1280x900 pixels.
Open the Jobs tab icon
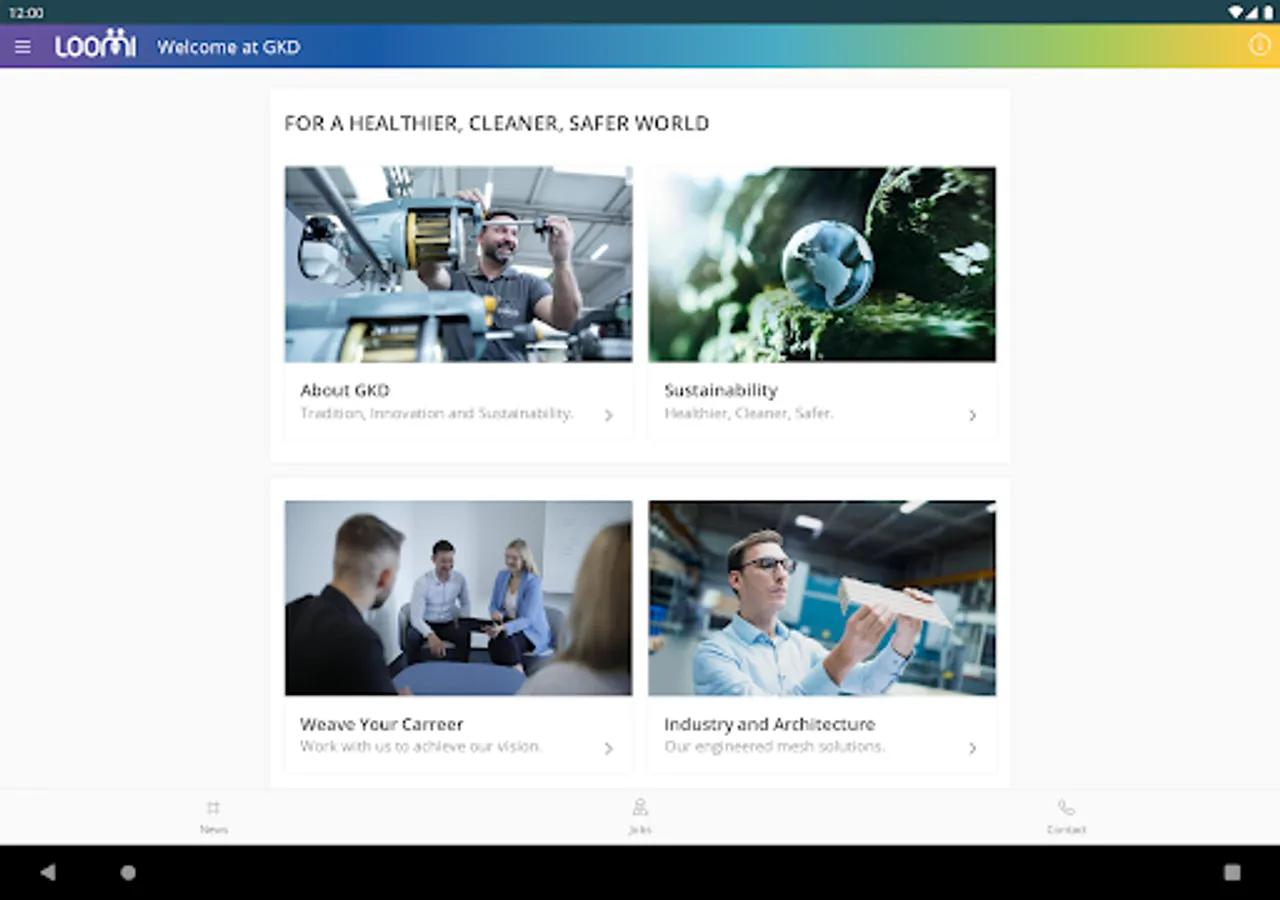[x=640, y=807]
